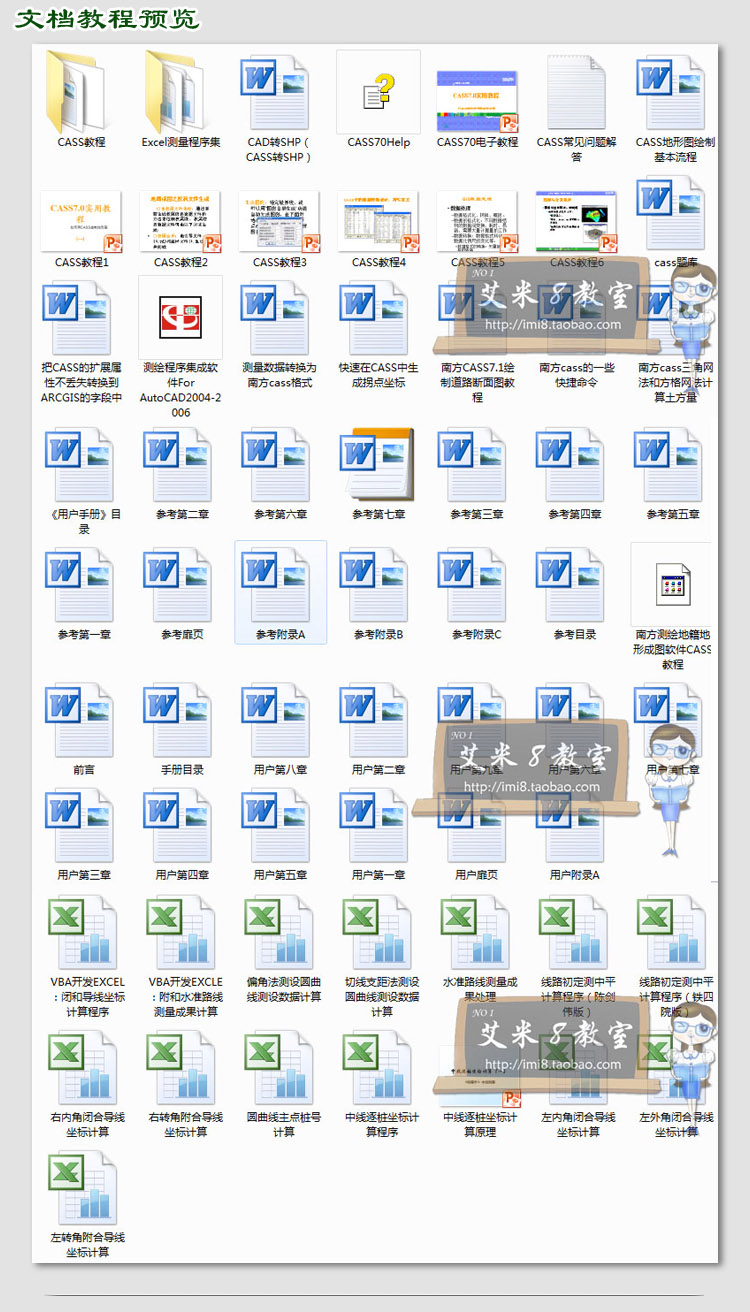Click the 南方cass三角网法和方格网法计算土方量 file name
750x1312 pixels.
tap(675, 382)
